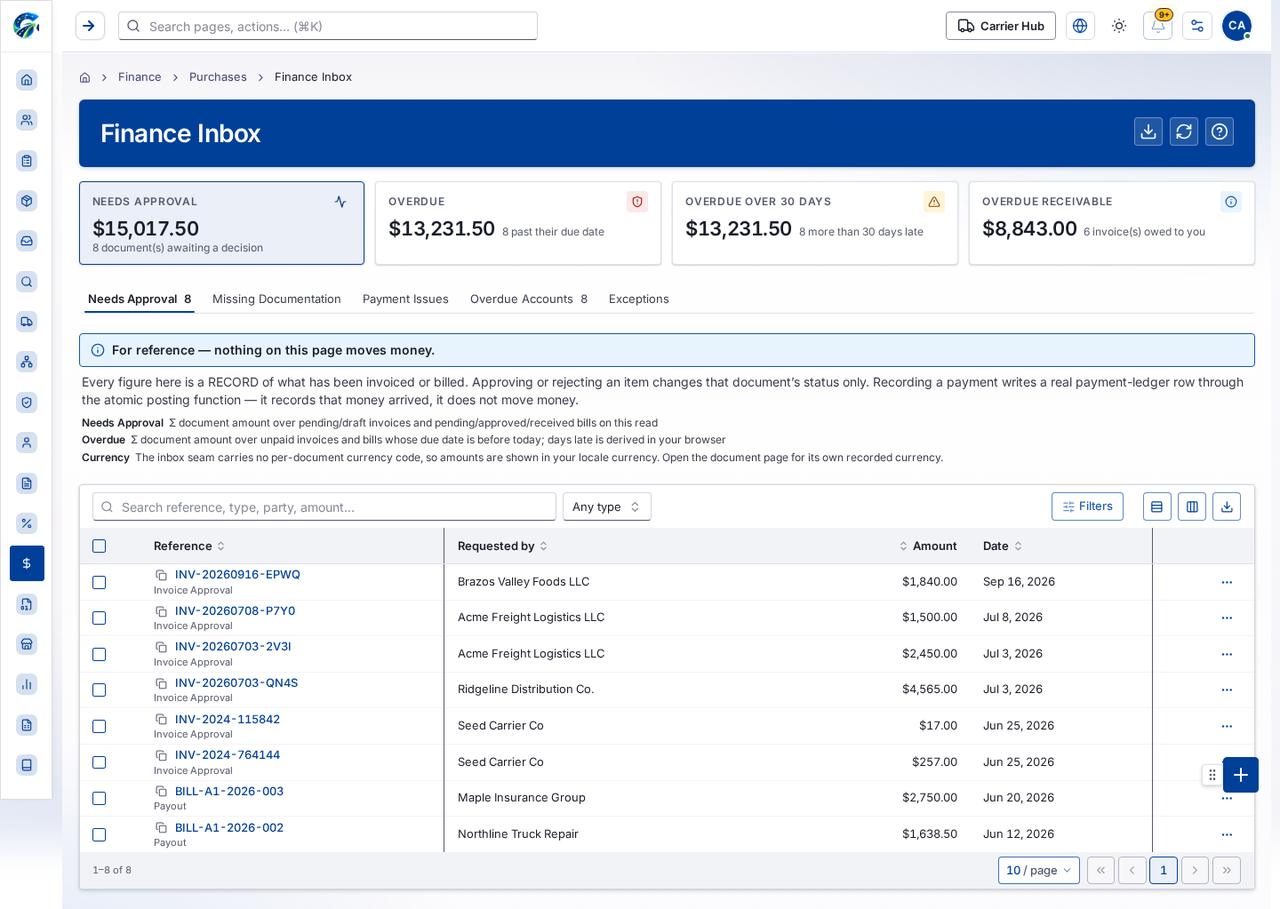
Task: Sort by the Amount column header
Action: click(928, 546)
